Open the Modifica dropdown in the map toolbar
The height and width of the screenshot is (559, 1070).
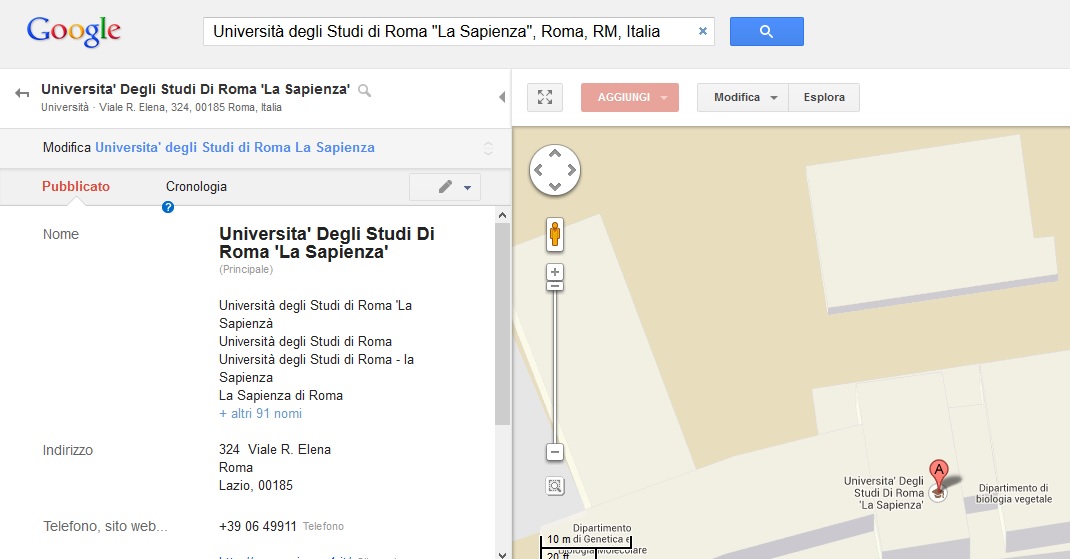pyautogui.click(x=742, y=97)
